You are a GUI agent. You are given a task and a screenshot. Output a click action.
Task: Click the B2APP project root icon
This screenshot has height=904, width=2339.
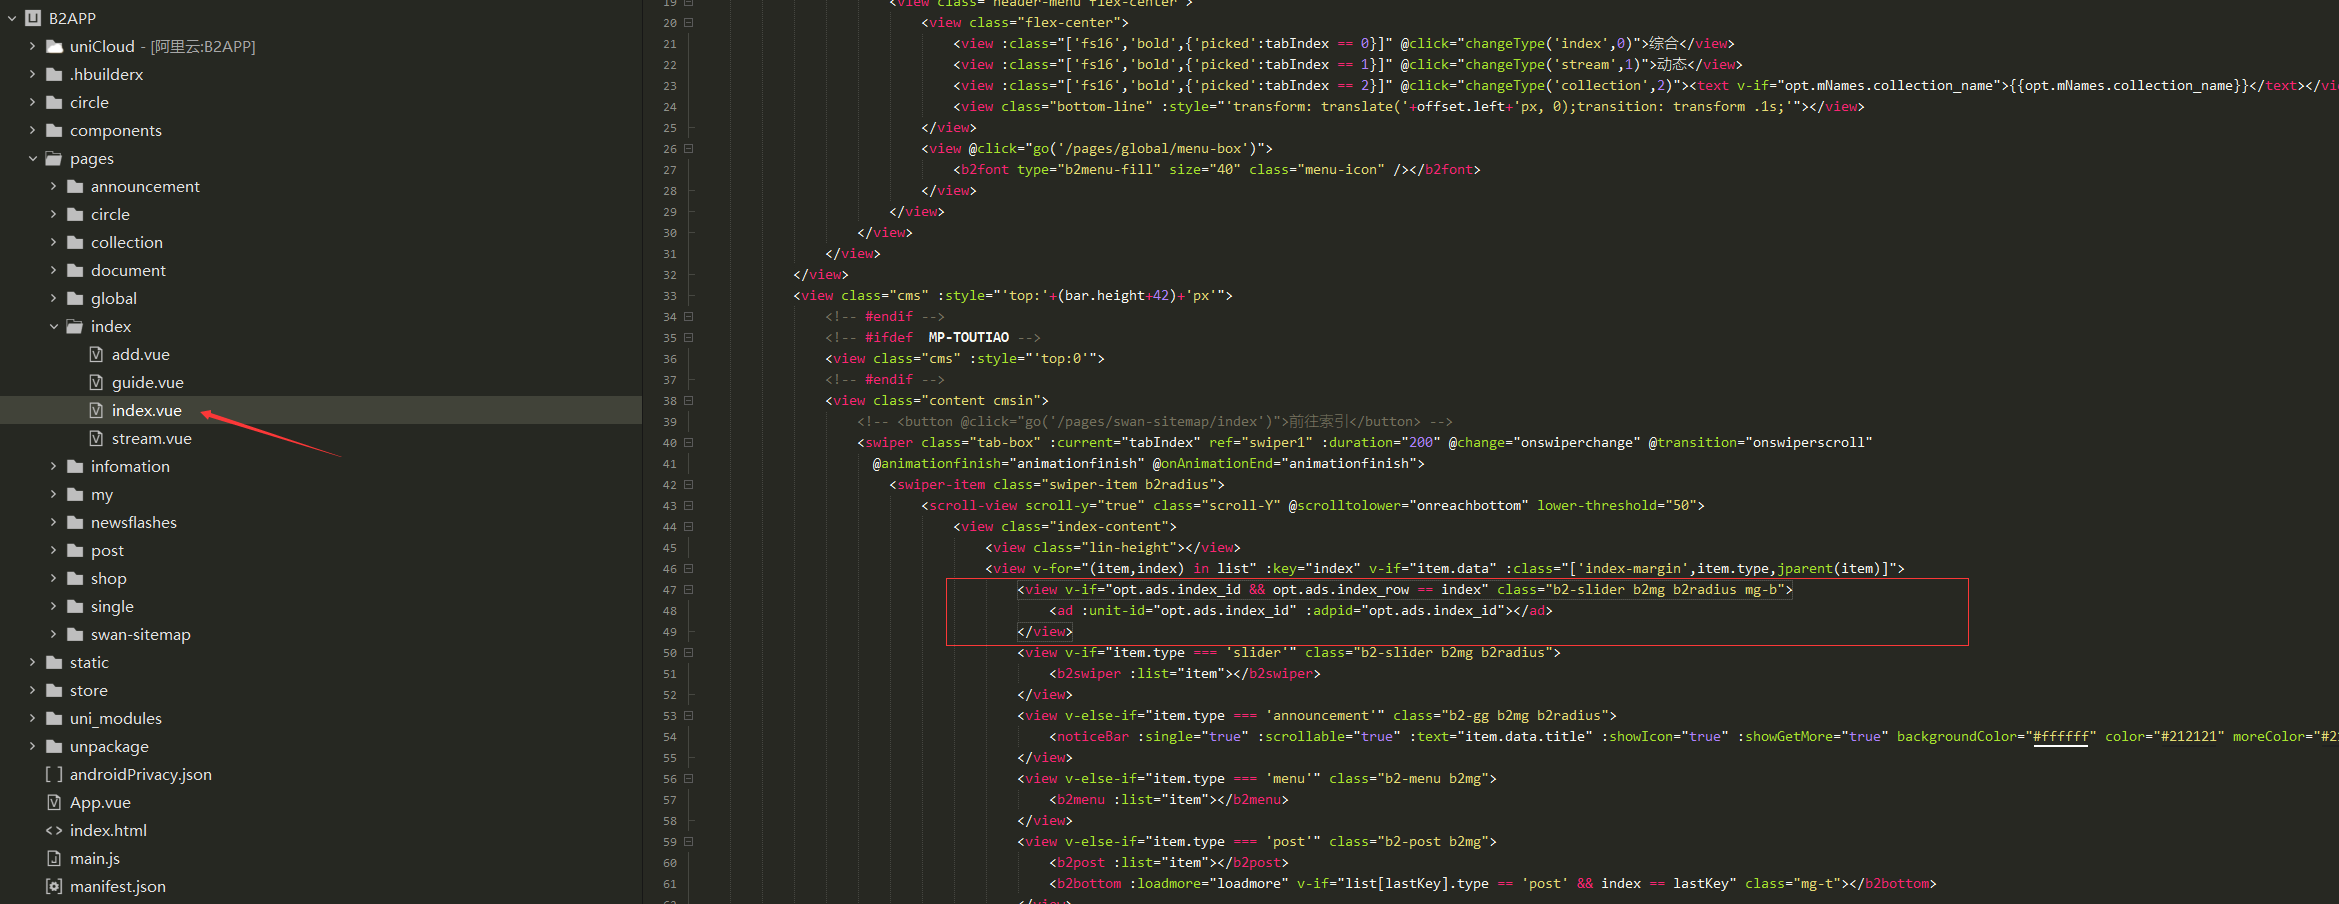tap(33, 18)
